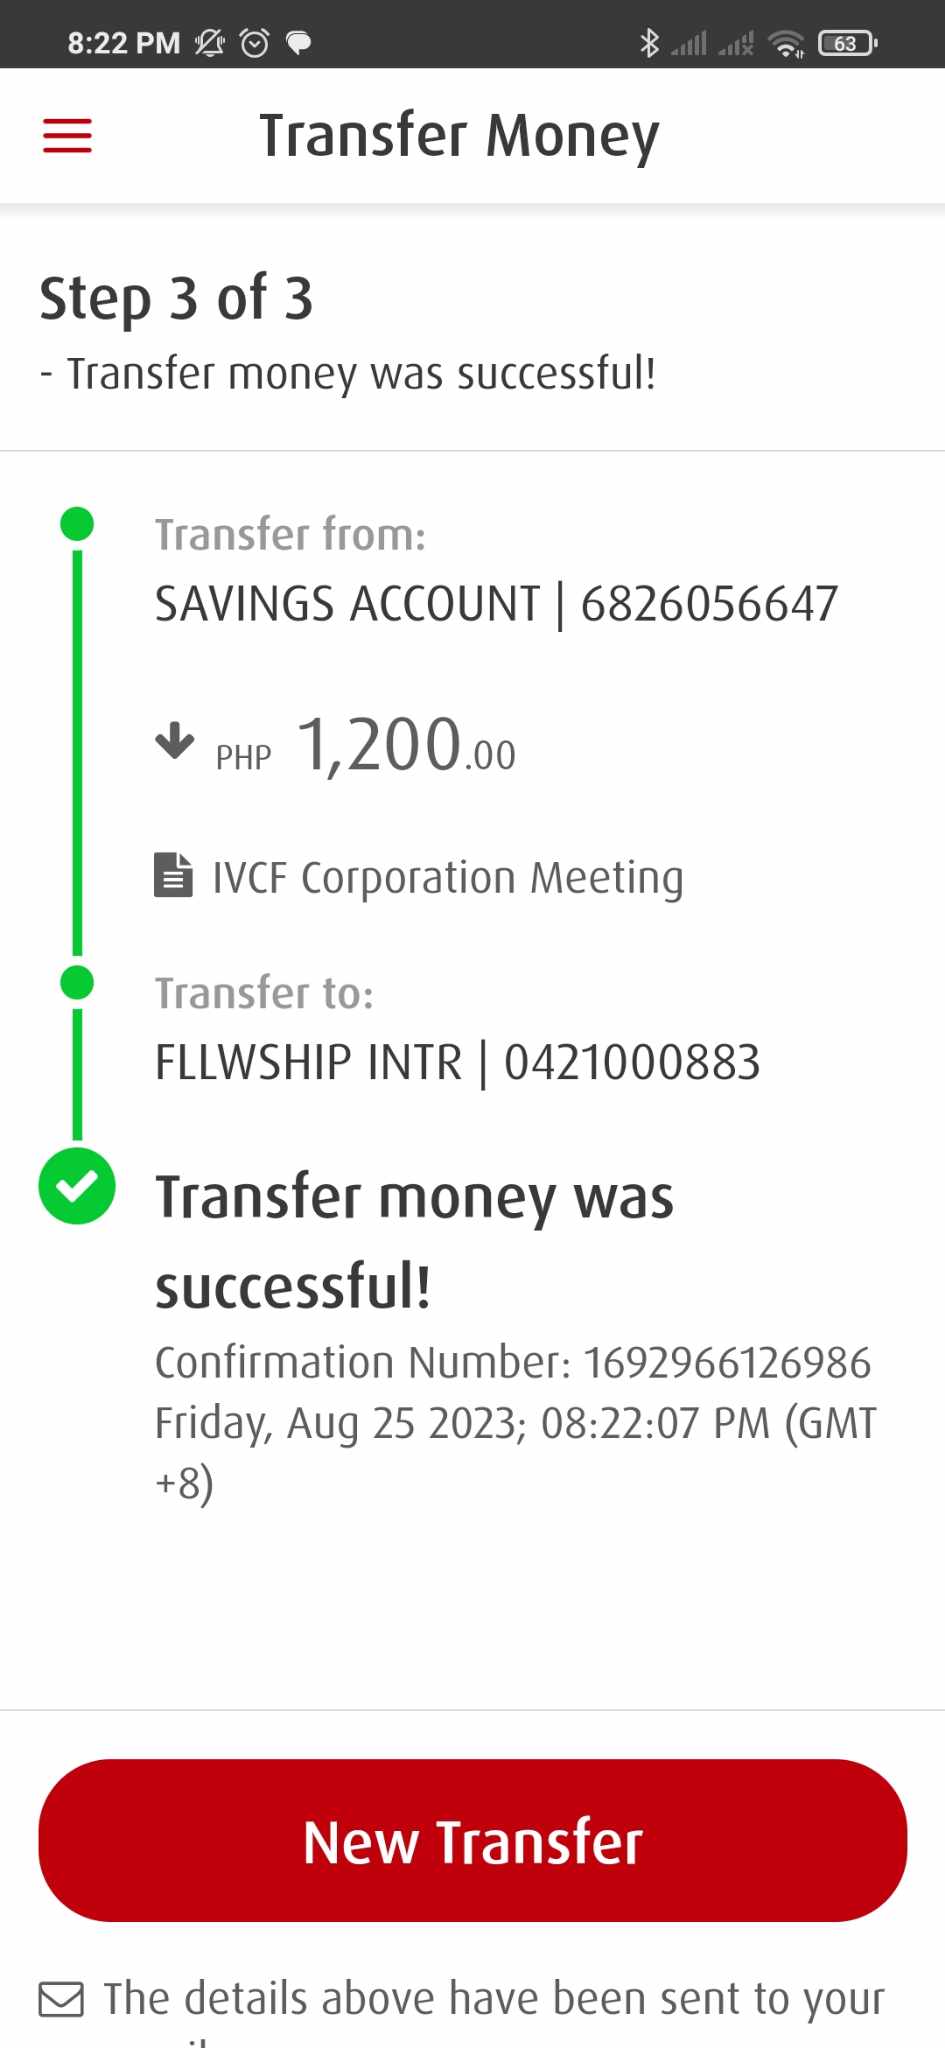Tap the chat bubble notification icon

[x=298, y=43]
